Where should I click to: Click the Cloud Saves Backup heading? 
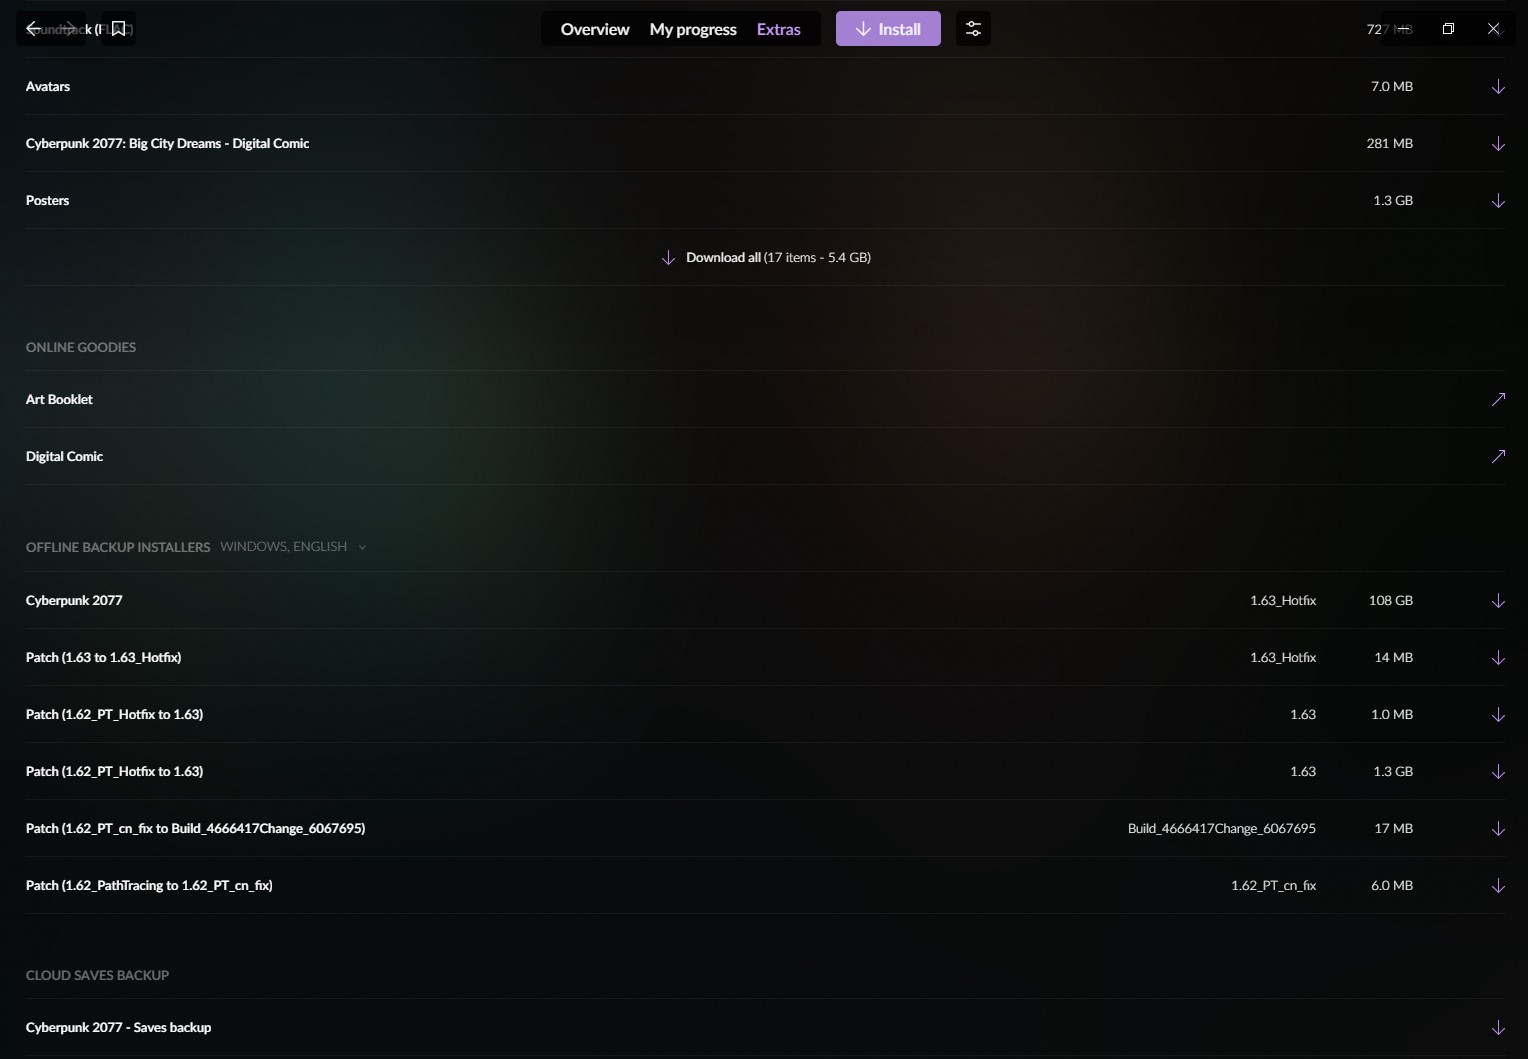97,976
